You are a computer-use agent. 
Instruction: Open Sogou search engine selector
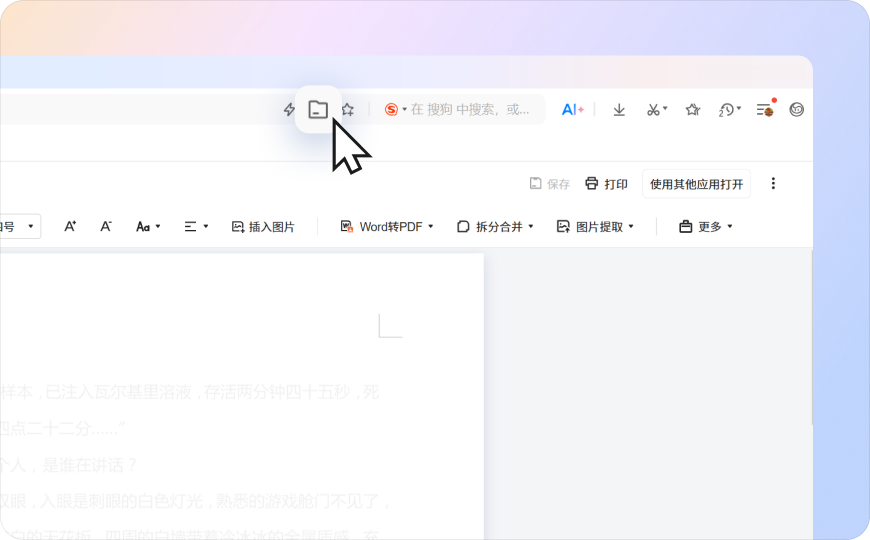pos(396,109)
